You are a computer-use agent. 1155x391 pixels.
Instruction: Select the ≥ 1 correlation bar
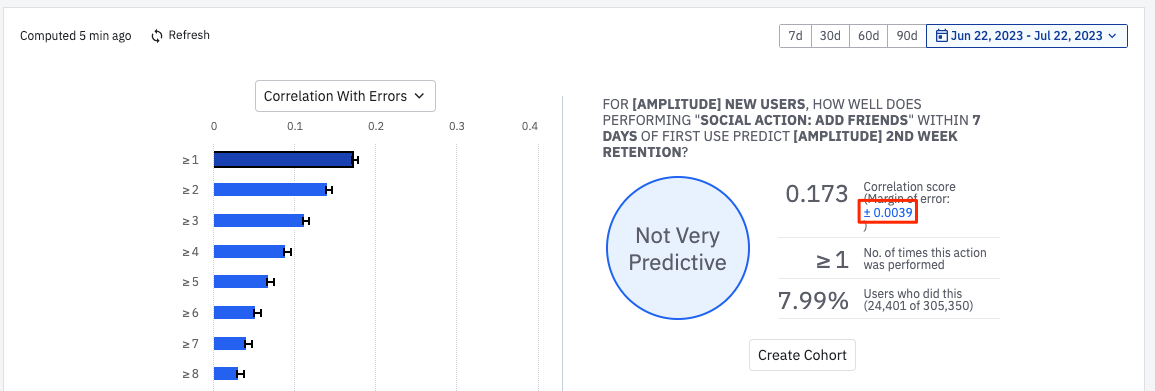point(284,159)
